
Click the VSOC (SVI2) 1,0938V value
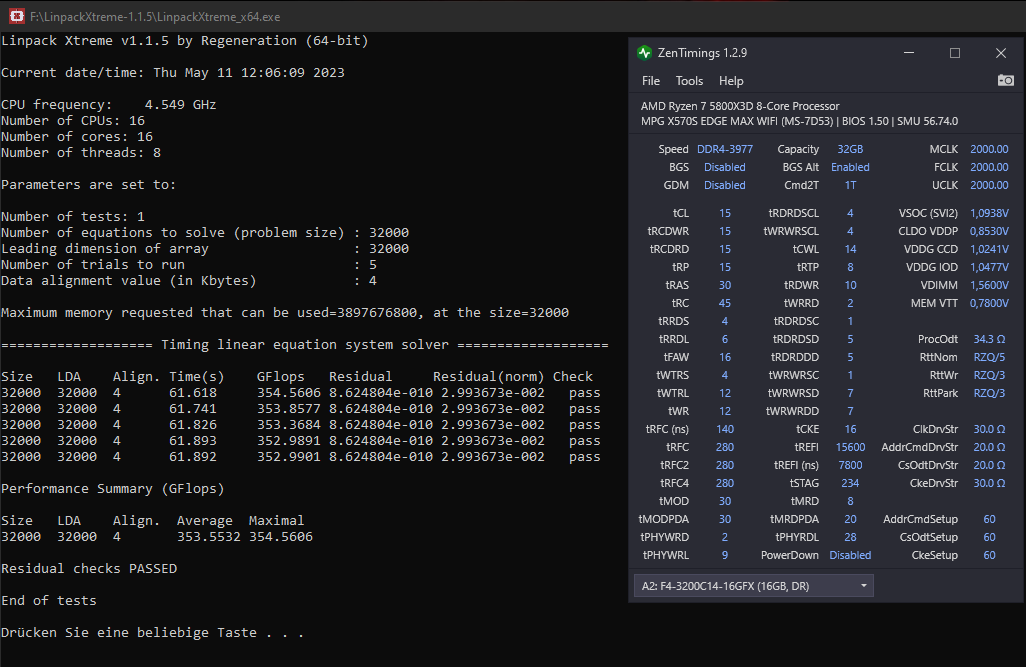pyautogui.click(x=989, y=213)
